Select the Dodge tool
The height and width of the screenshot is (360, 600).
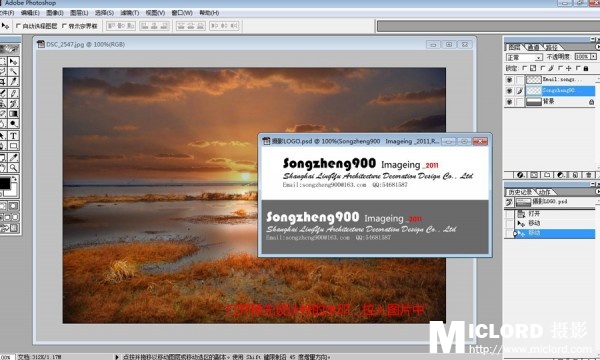[13, 124]
